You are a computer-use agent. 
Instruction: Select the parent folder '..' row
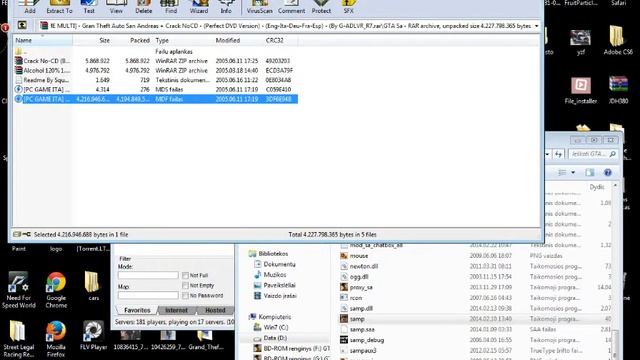156,51
